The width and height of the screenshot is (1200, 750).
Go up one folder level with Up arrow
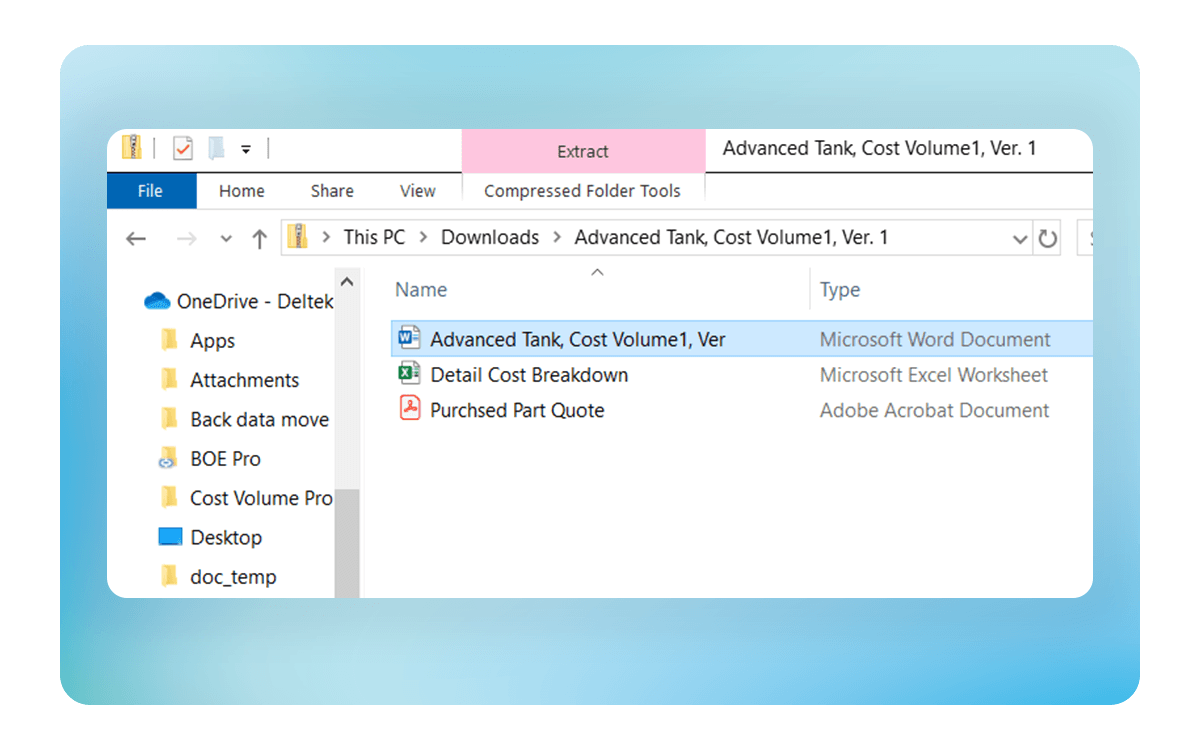tap(260, 239)
